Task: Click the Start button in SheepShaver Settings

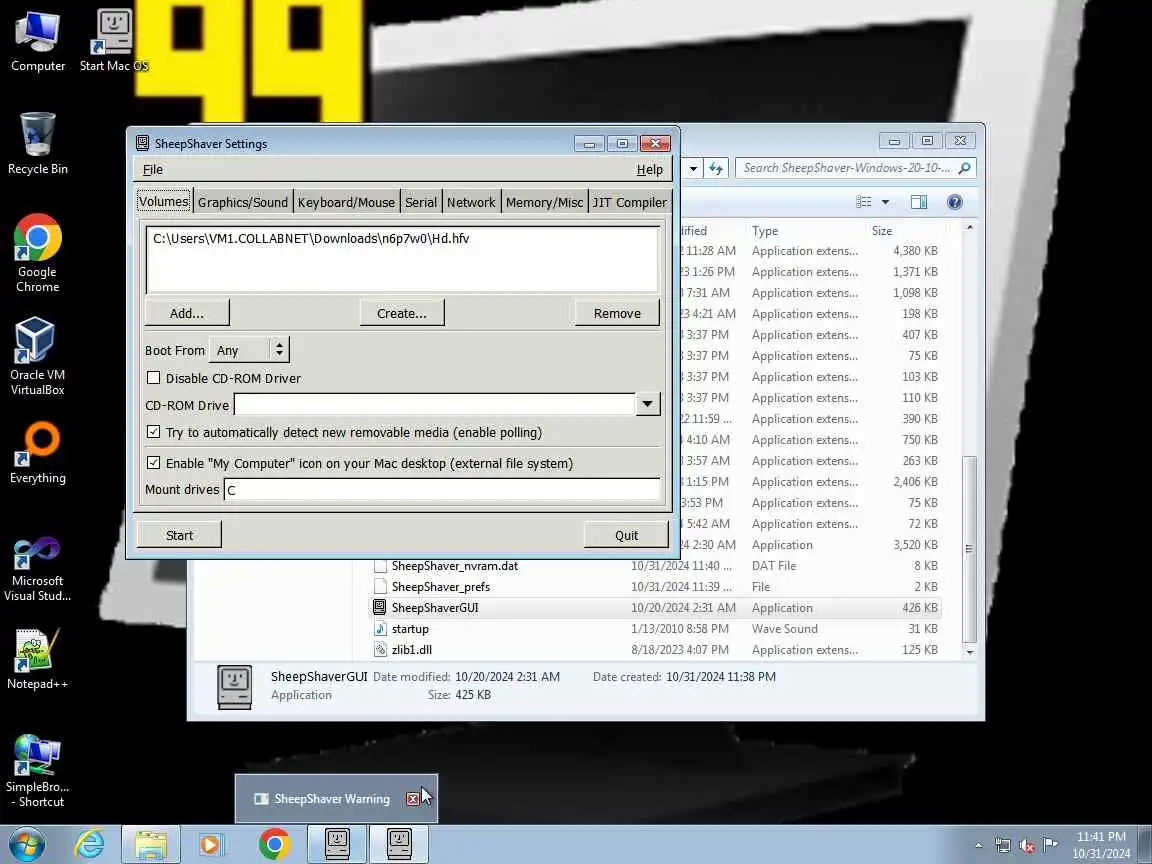Action: tap(179, 535)
